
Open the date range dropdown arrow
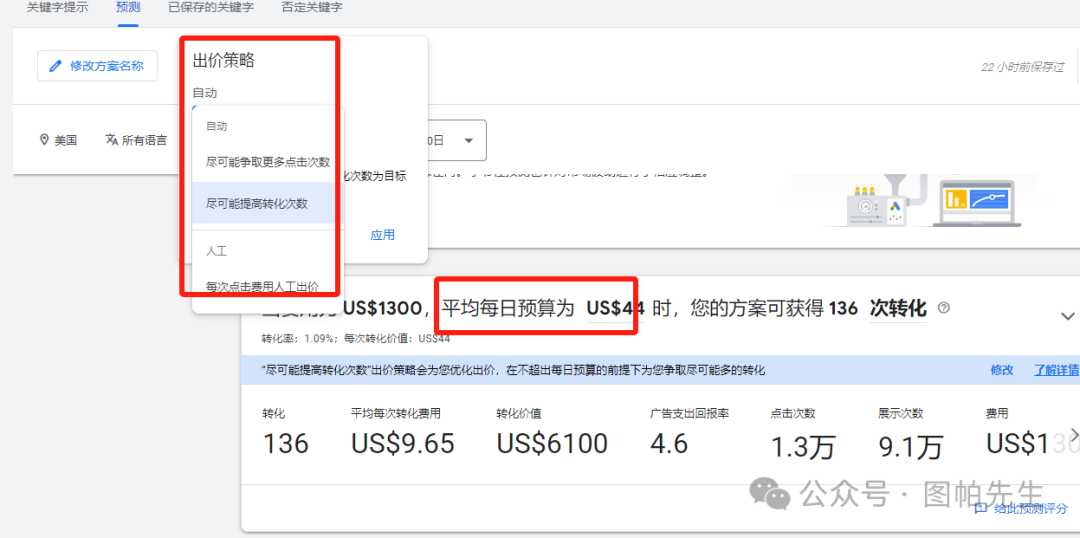point(468,141)
